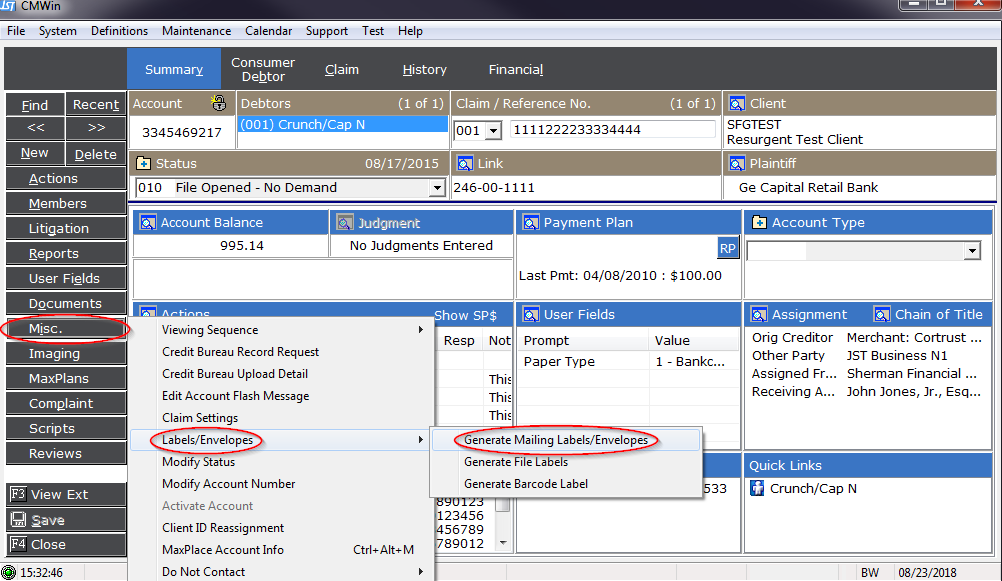This screenshot has height=581, width=1002.
Task: Click the magnifier icon next to Link
Action: pos(465,163)
